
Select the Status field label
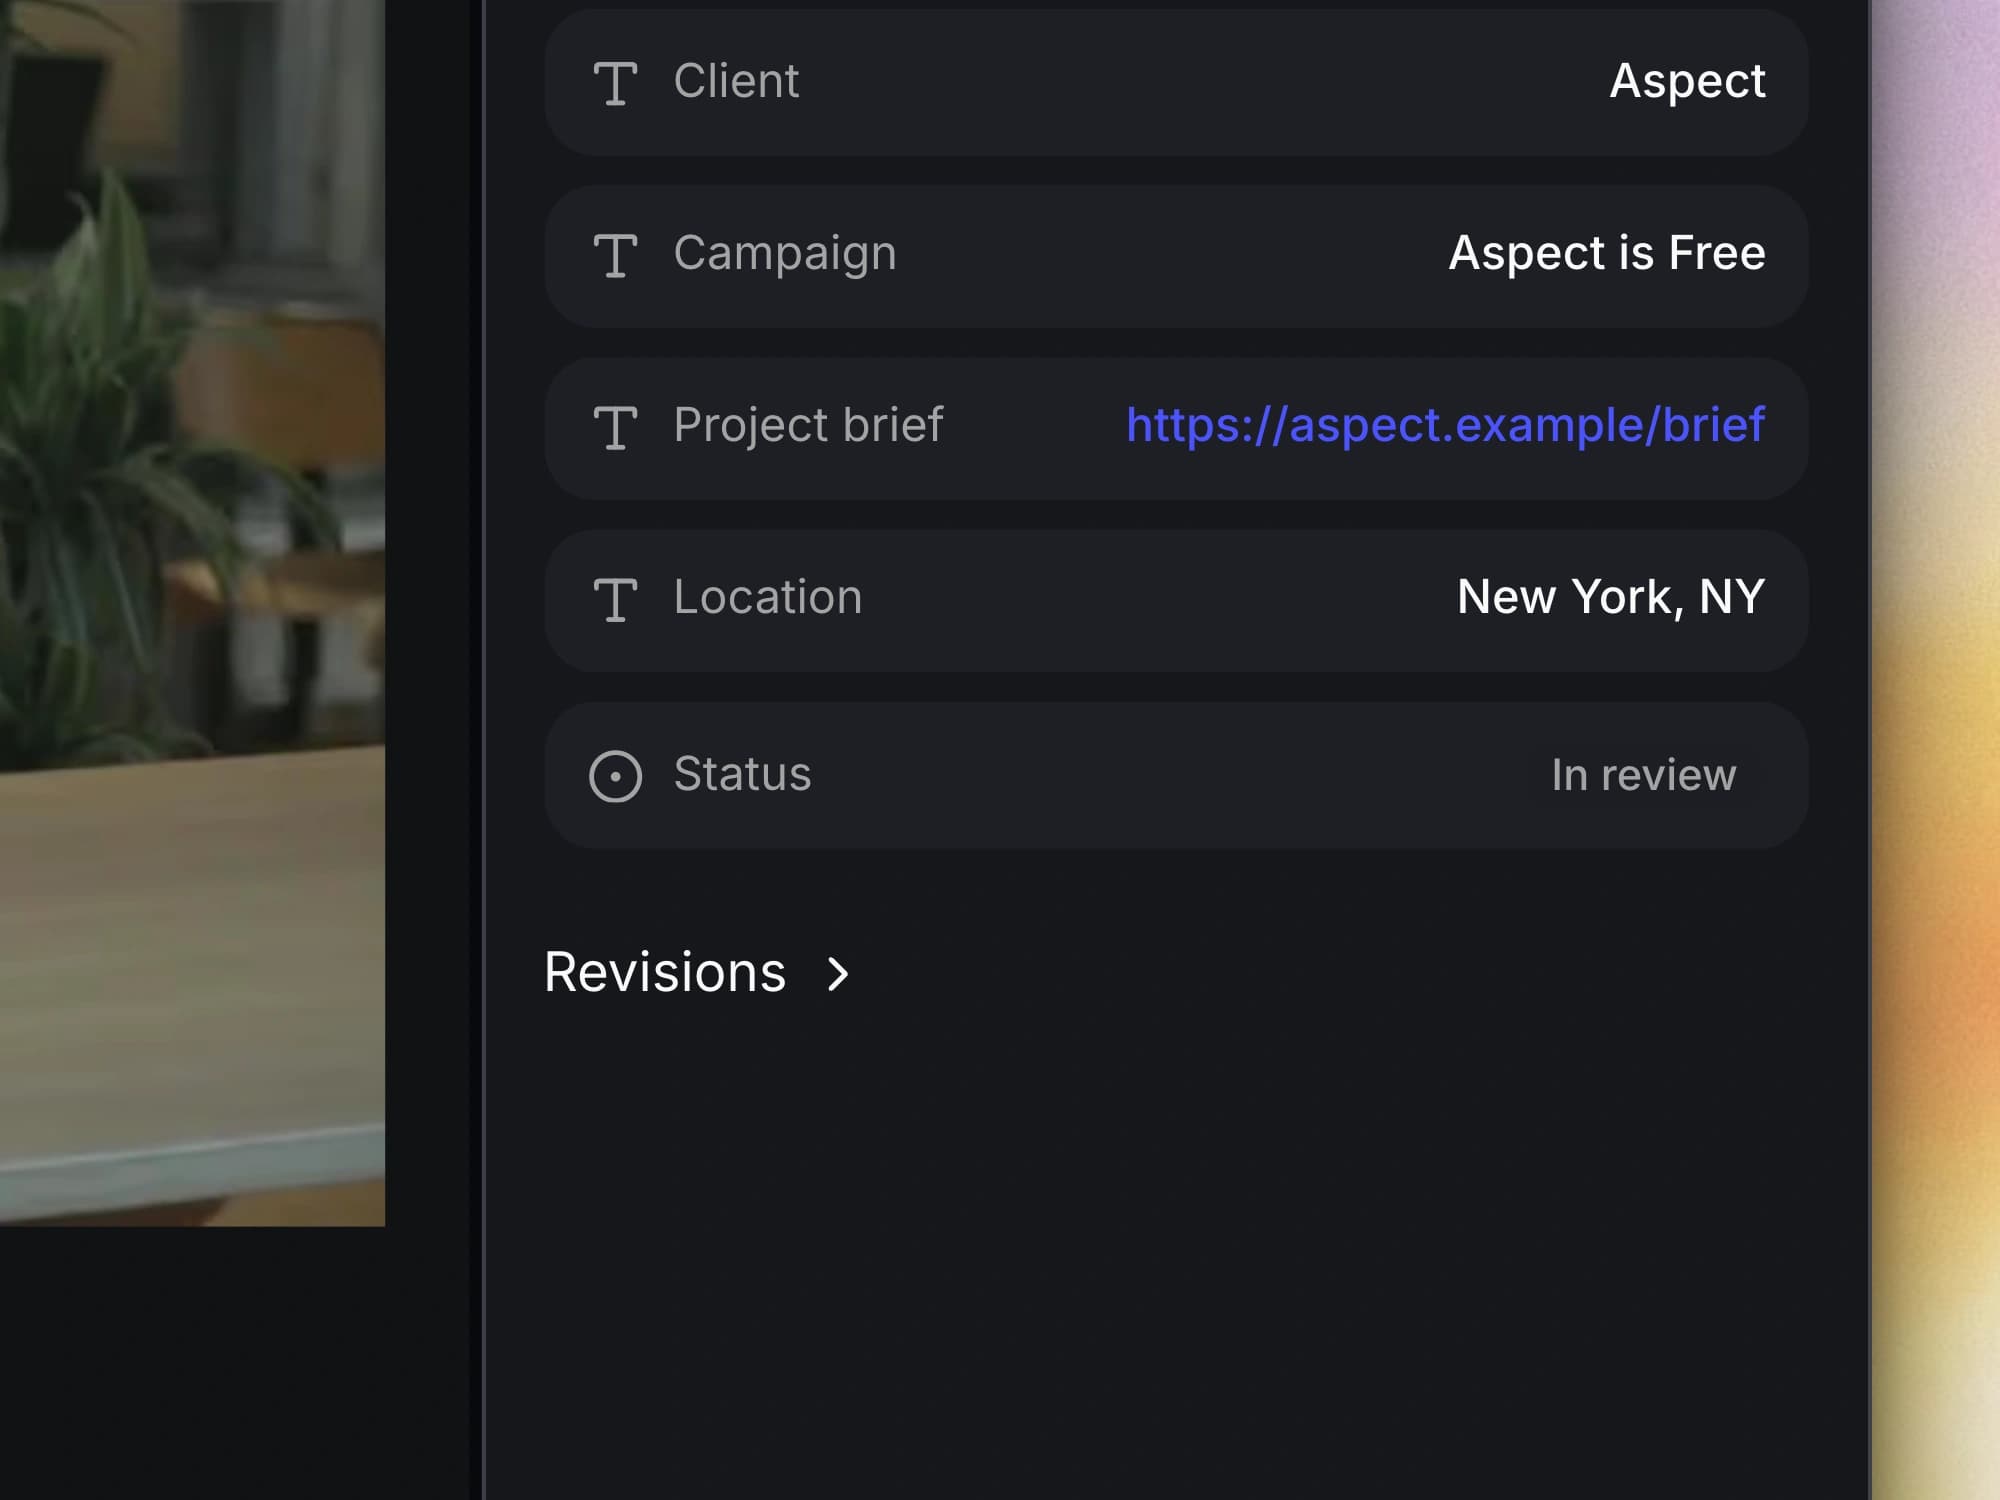click(742, 774)
